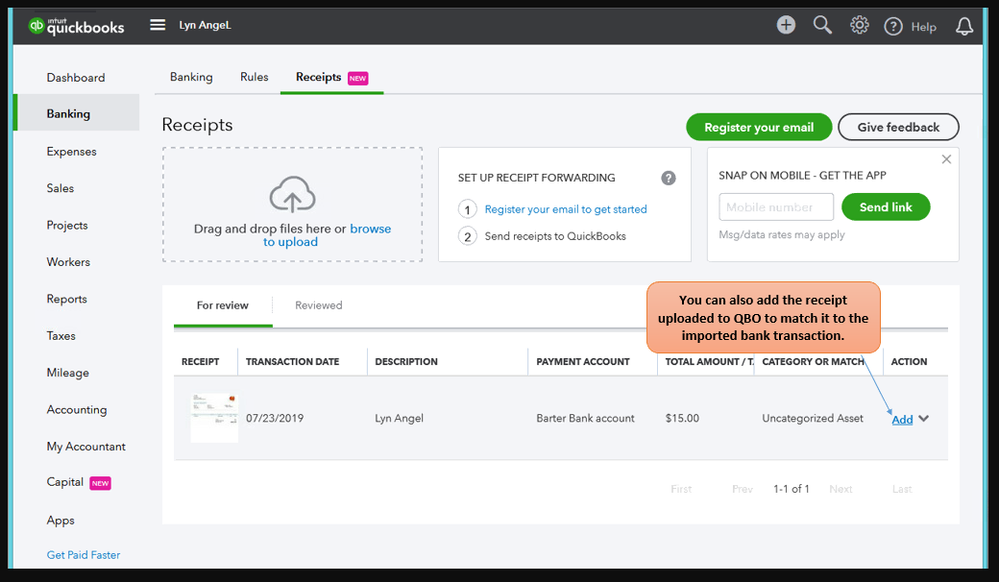Click the Next pagination link
Viewport: 999px width, 582px height.
click(841, 489)
